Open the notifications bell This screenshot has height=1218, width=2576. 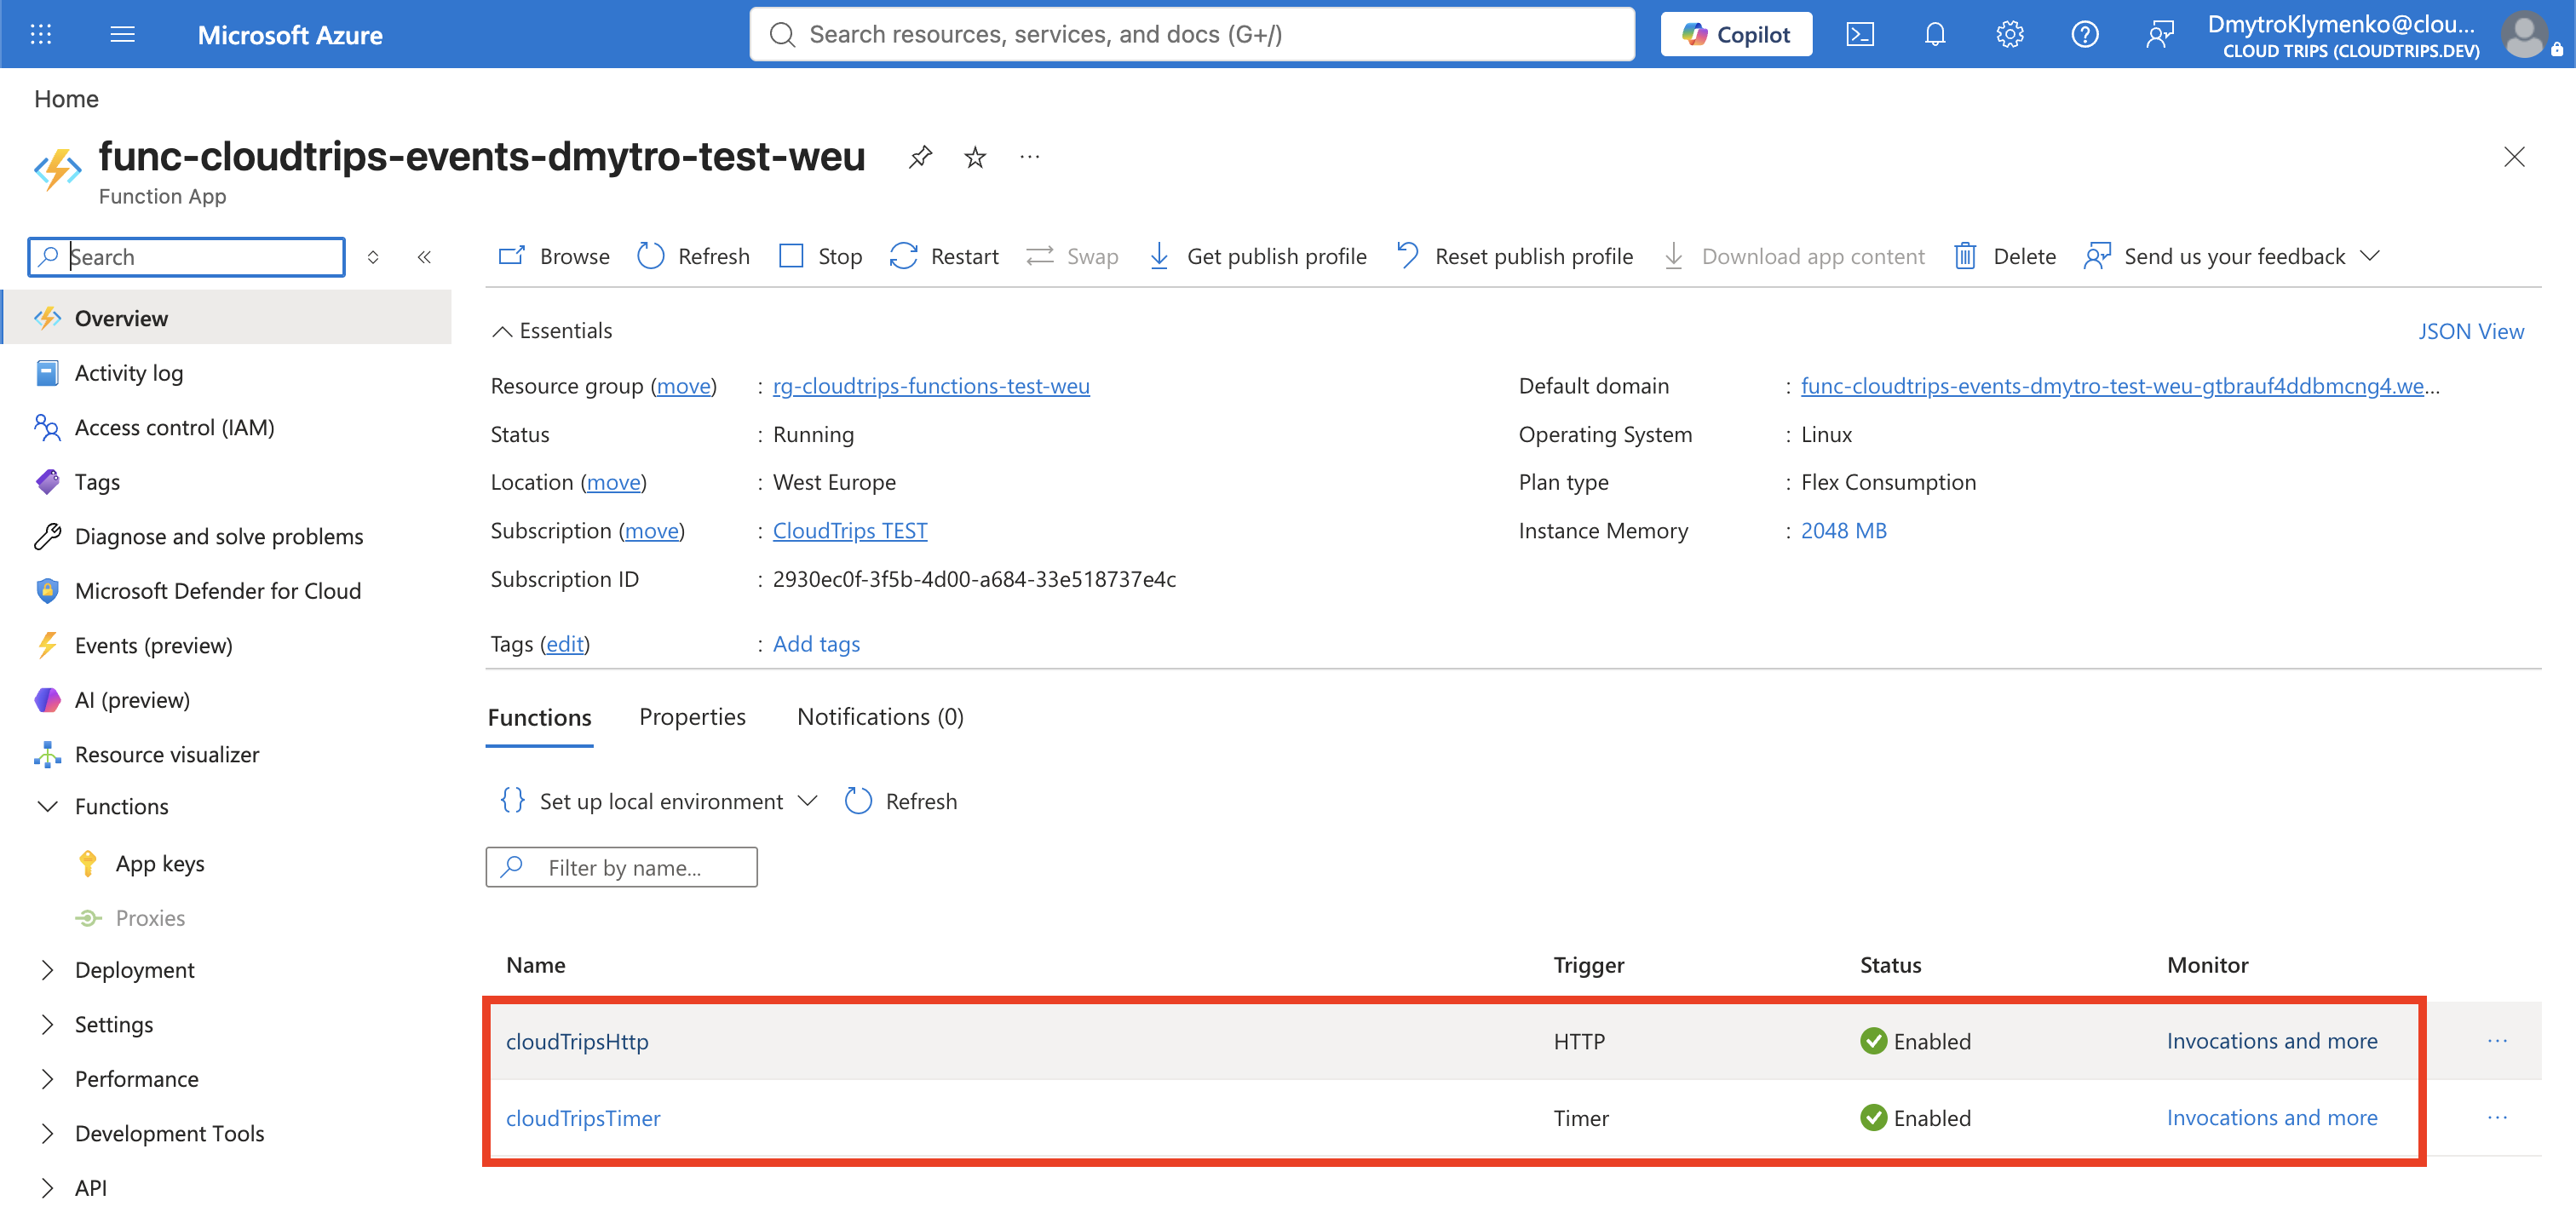click(x=1934, y=34)
